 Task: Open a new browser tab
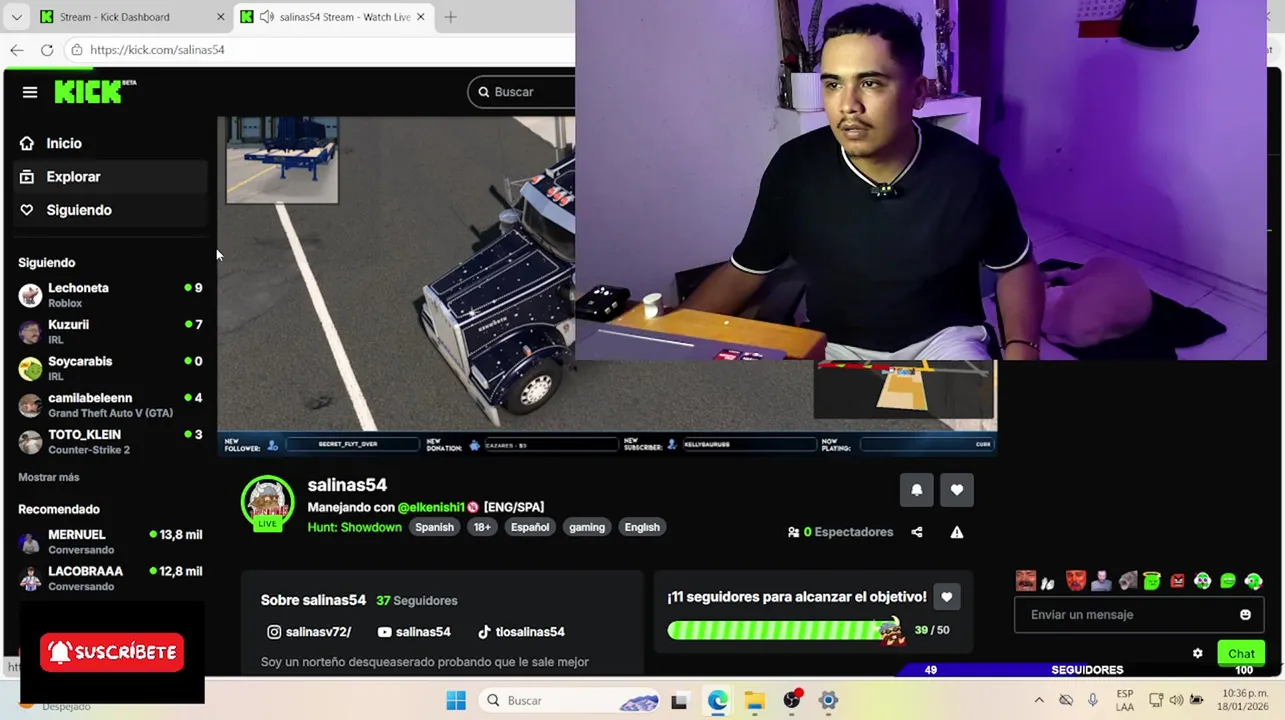pyautogui.click(x=450, y=17)
